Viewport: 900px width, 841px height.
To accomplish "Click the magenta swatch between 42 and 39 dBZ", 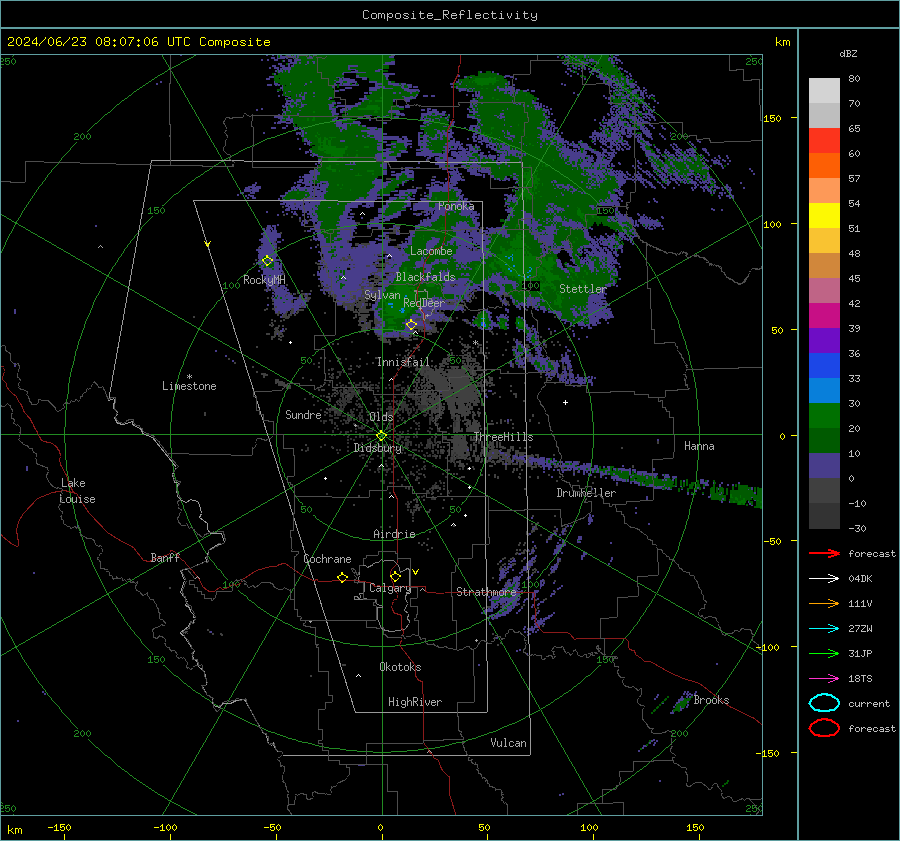I will point(824,315).
